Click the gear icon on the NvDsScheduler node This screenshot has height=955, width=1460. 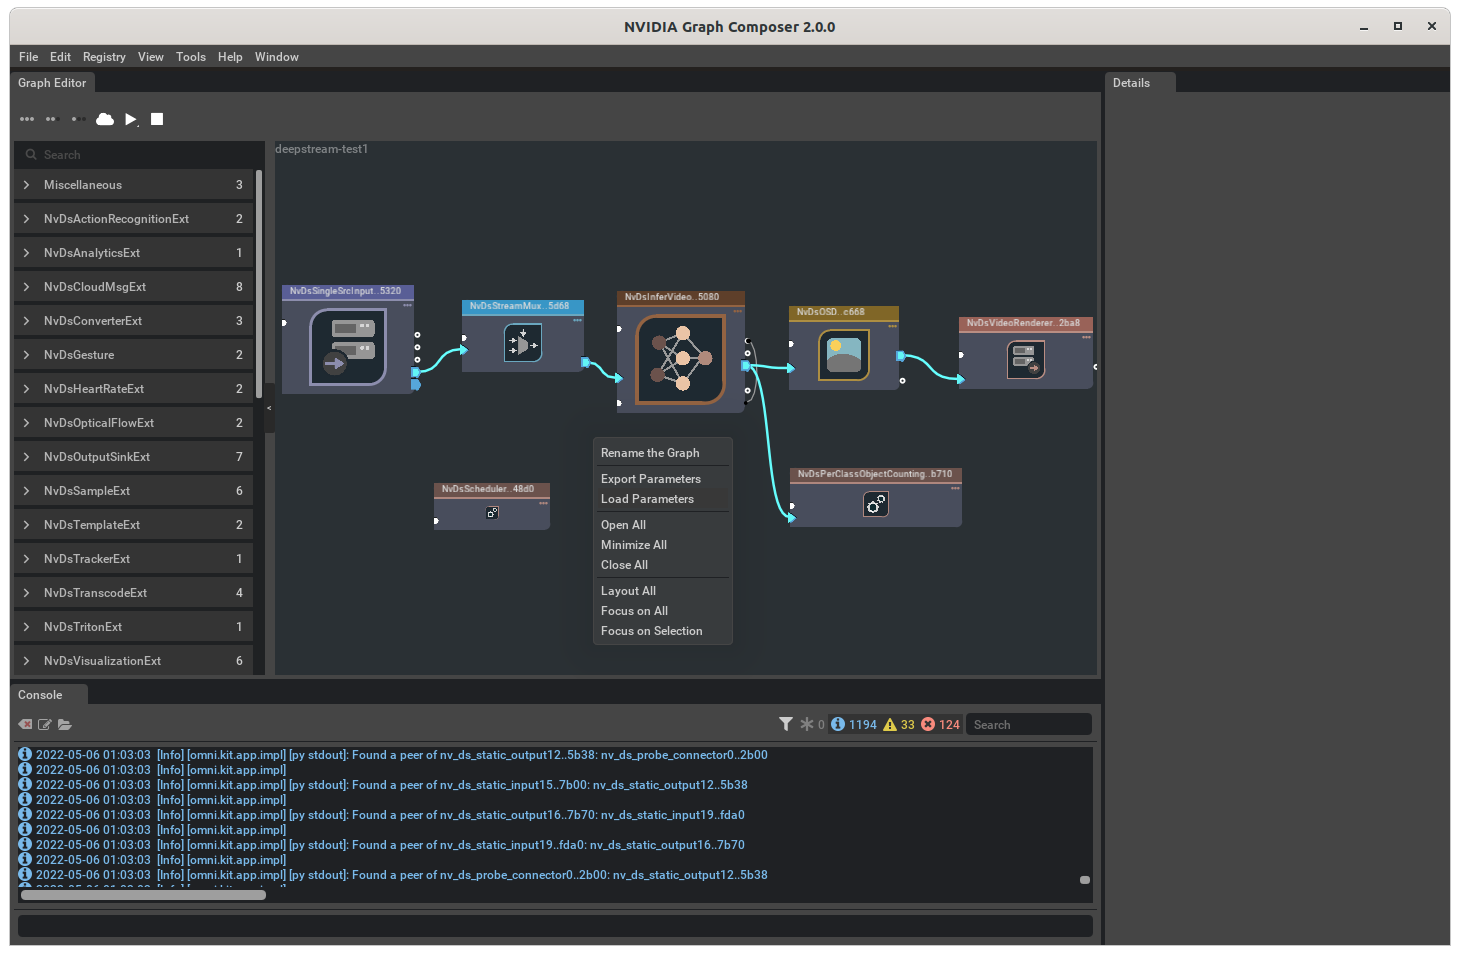(x=491, y=512)
